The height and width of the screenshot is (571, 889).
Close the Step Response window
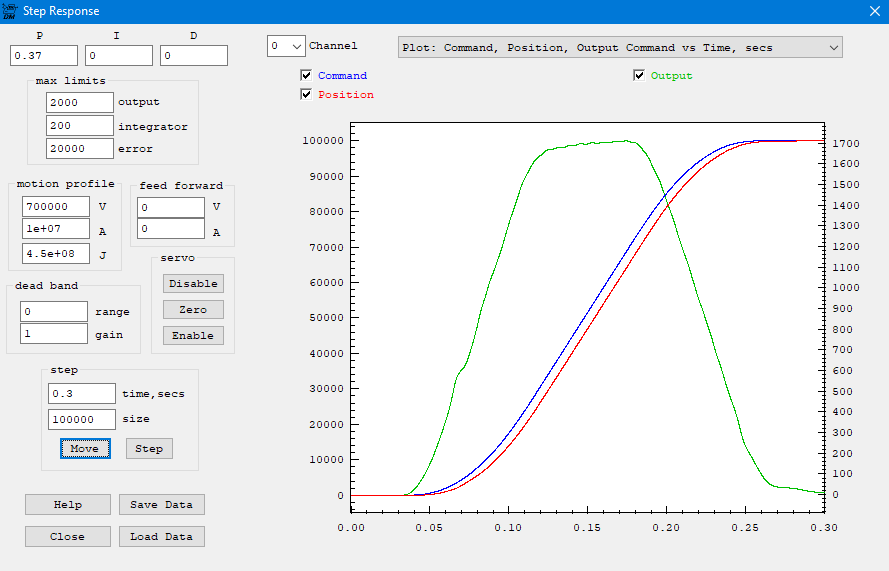point(873,12)
